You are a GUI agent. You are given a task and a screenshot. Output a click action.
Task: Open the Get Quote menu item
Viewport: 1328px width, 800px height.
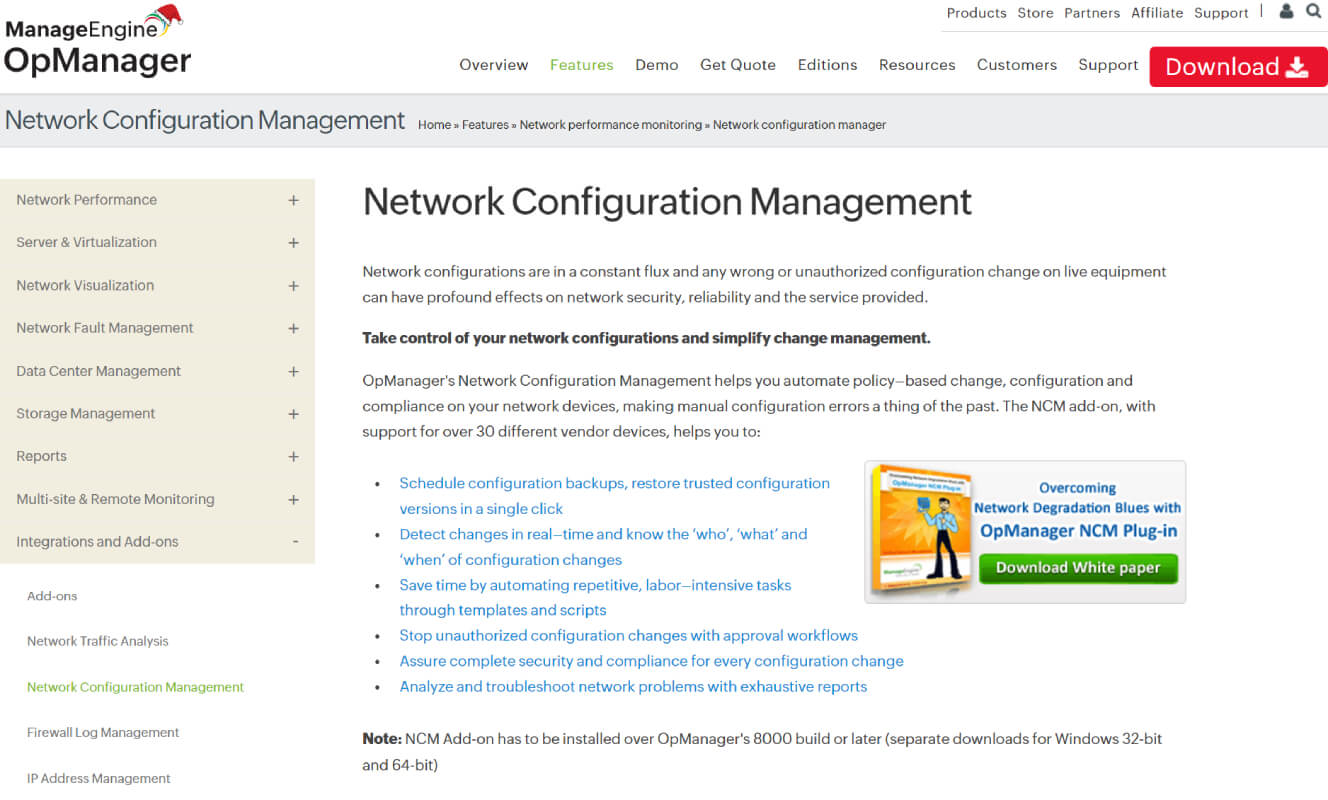point(738,65)
